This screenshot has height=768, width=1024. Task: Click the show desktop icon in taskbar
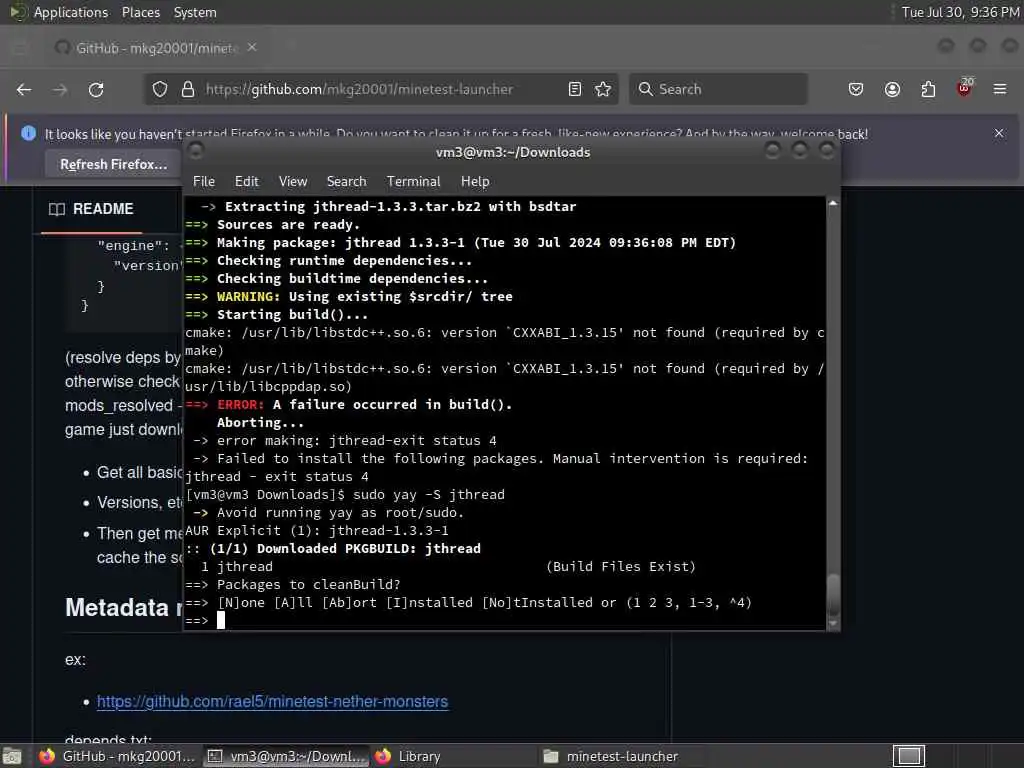pos(12,756)
